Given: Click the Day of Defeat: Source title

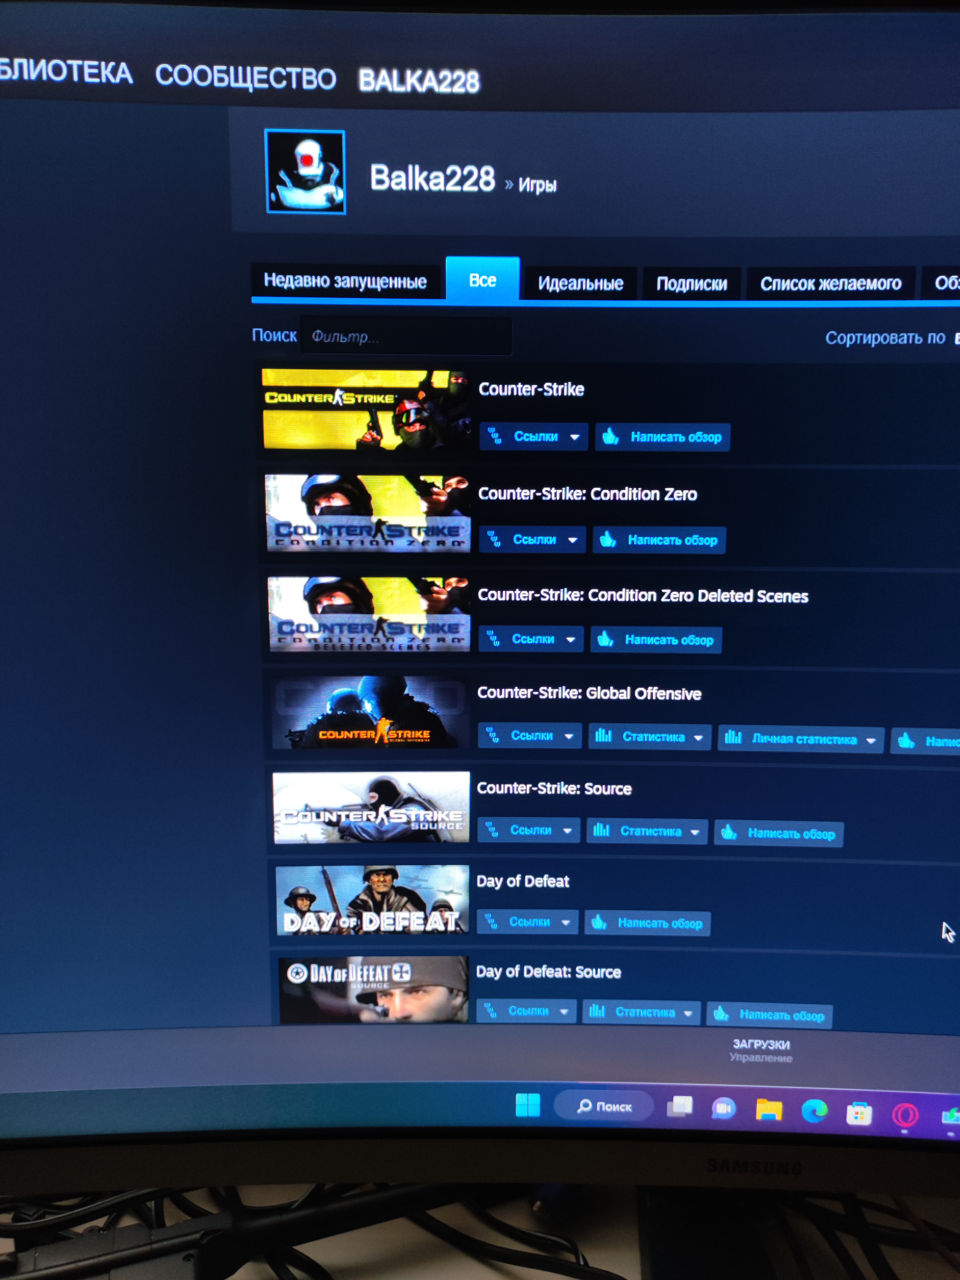Looking at the screenshot, I should tap(548, 972).
